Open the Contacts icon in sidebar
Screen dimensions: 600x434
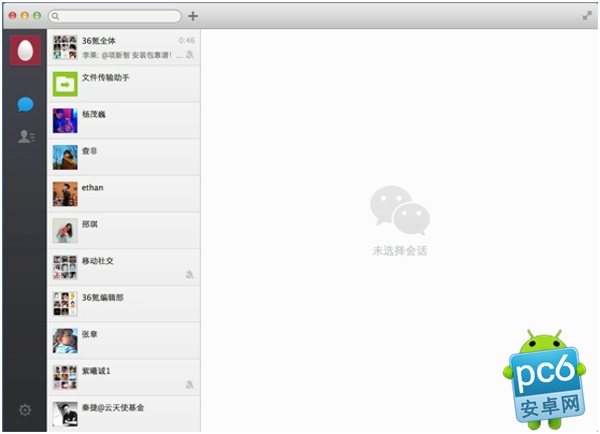click(x=25, y=137)
